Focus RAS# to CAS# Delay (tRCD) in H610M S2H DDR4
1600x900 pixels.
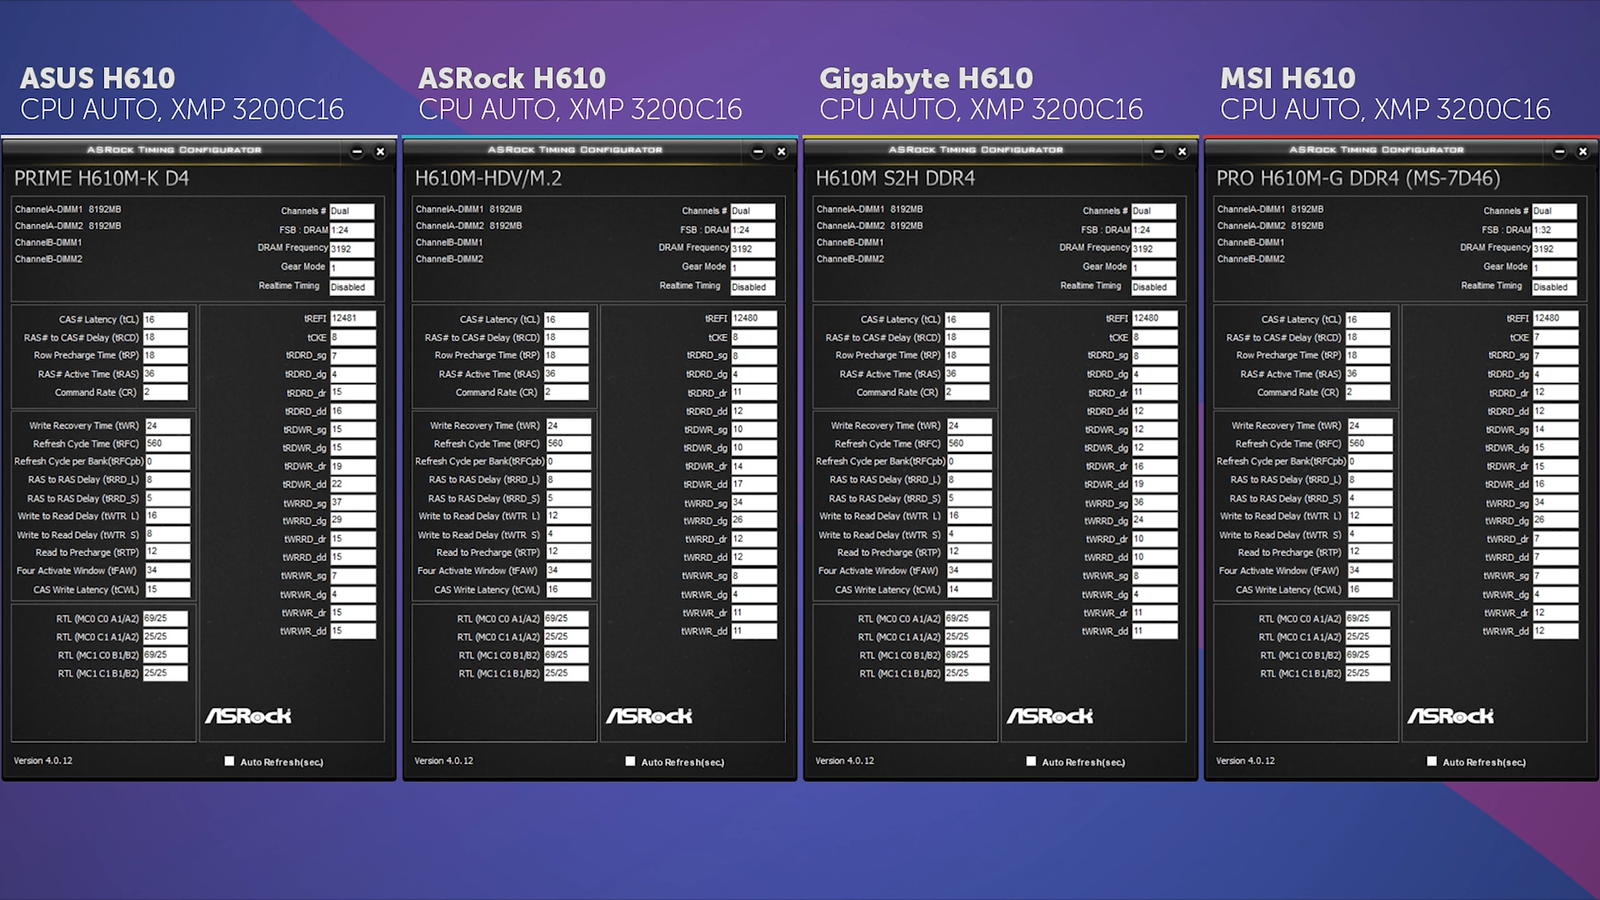coord(967,338)
